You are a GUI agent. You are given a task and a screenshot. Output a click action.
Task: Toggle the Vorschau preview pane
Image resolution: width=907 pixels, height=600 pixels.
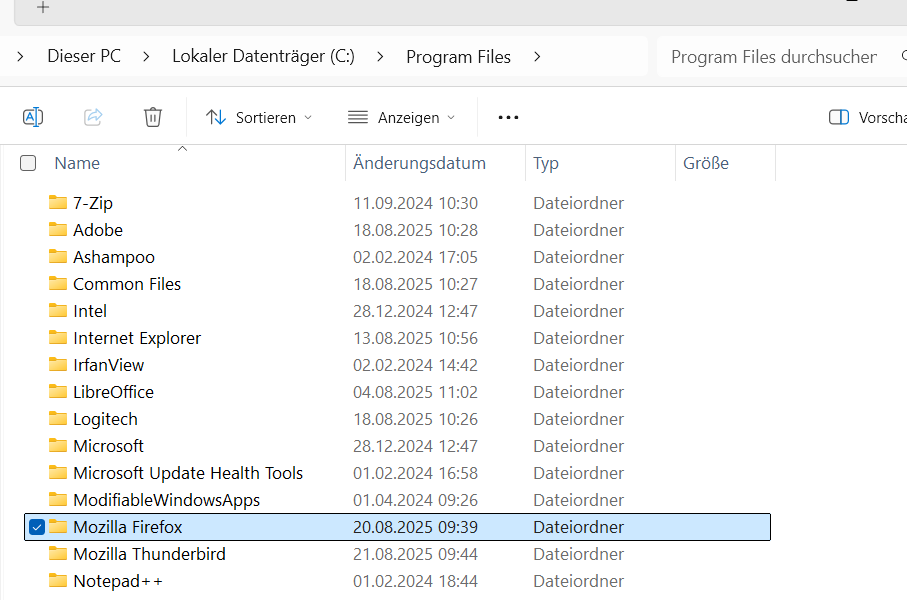pyautogui.click(x=868, y=117)
